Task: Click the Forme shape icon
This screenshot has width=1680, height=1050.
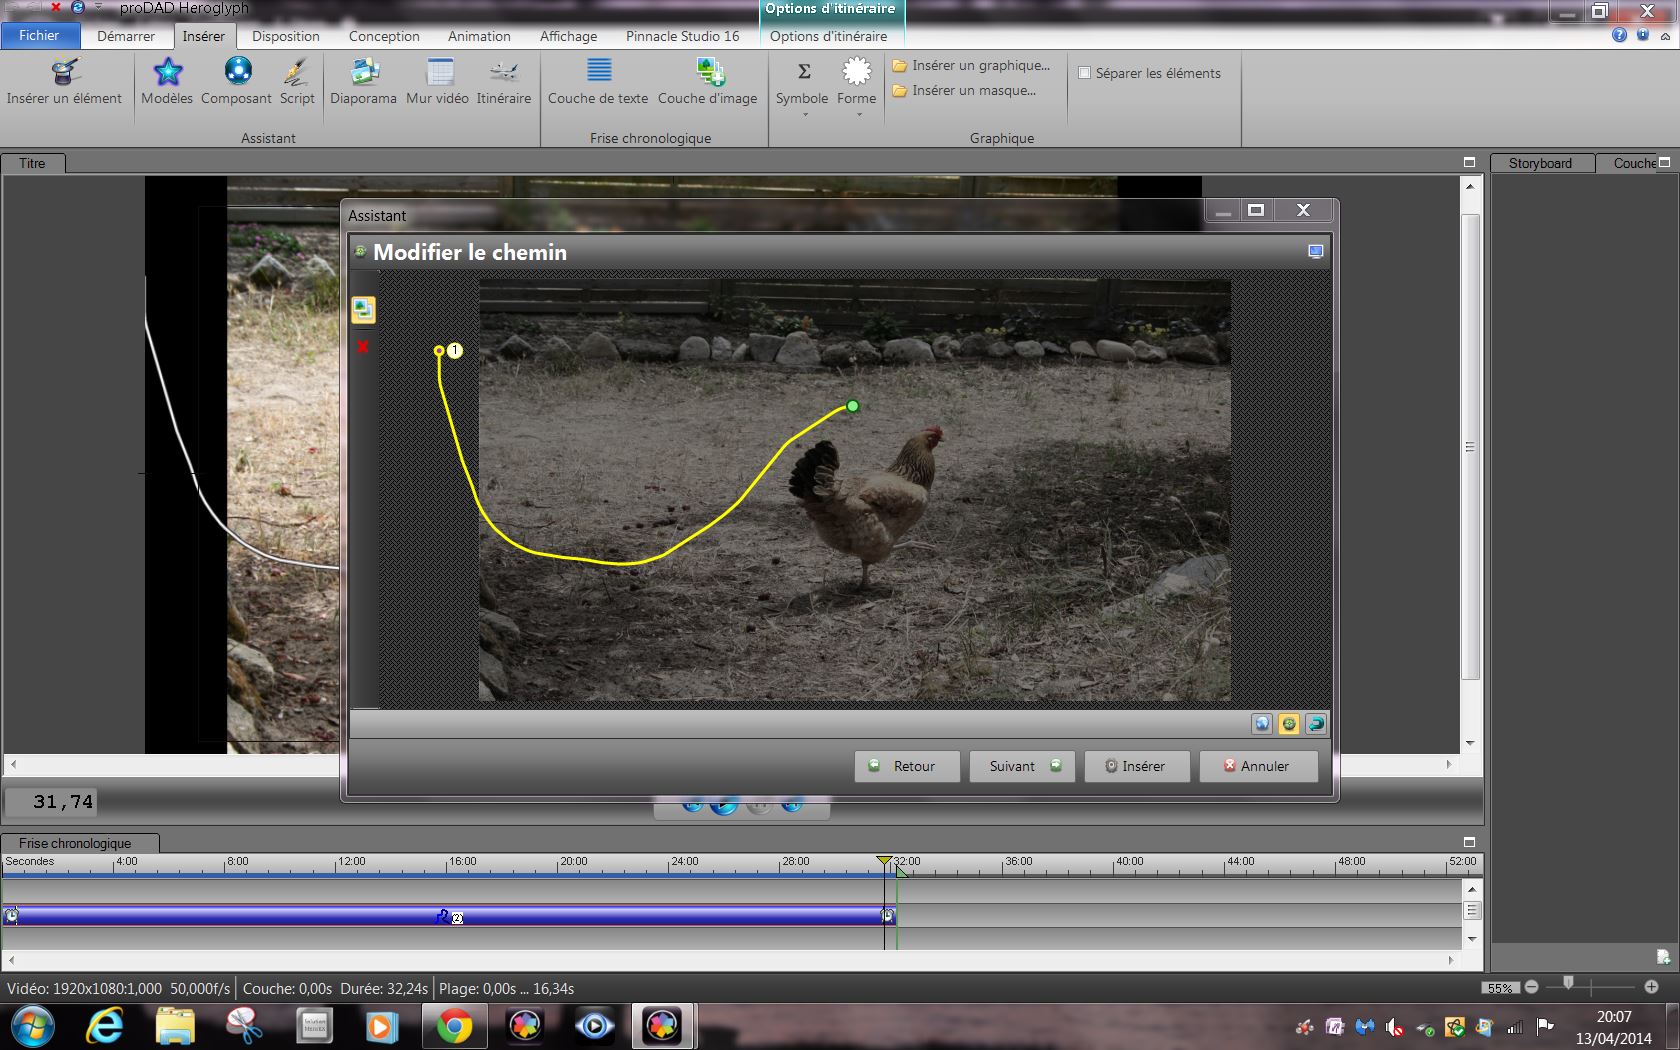Action: coord(857,72)
